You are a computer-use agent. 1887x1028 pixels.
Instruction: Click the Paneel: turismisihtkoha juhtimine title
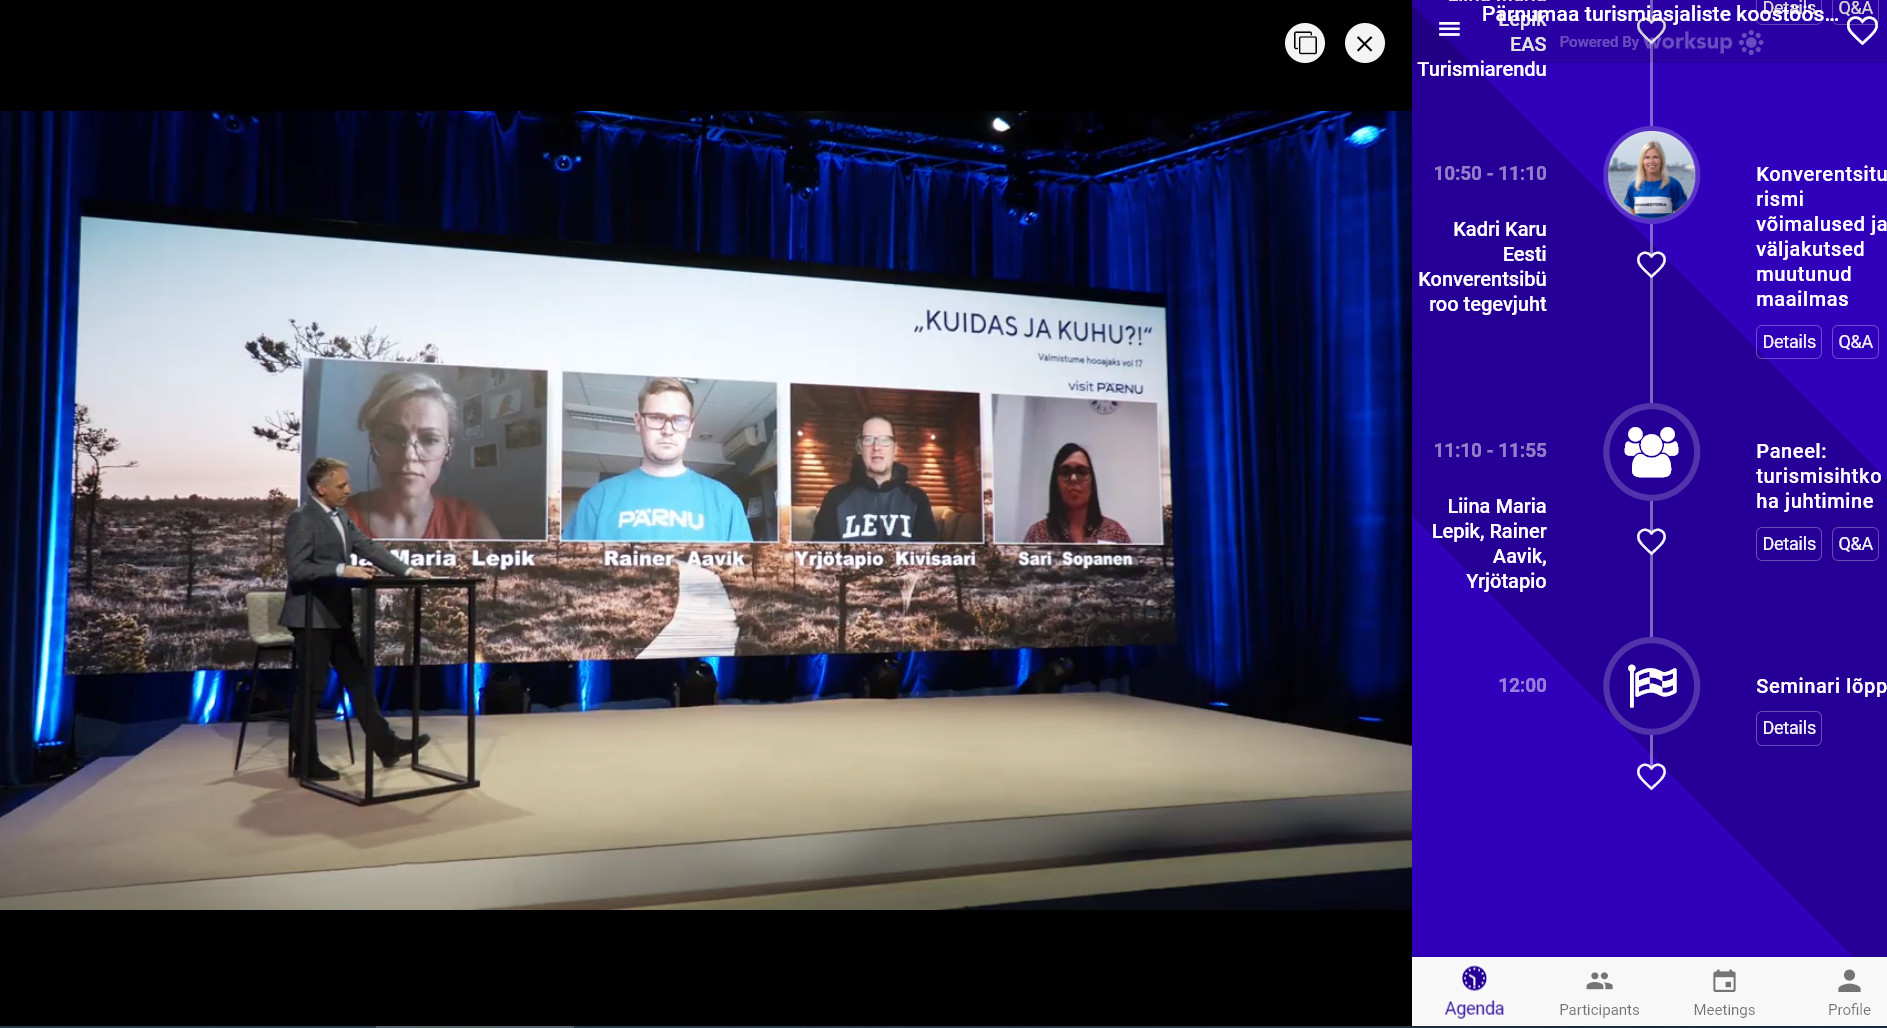[x=1817, y=476]
